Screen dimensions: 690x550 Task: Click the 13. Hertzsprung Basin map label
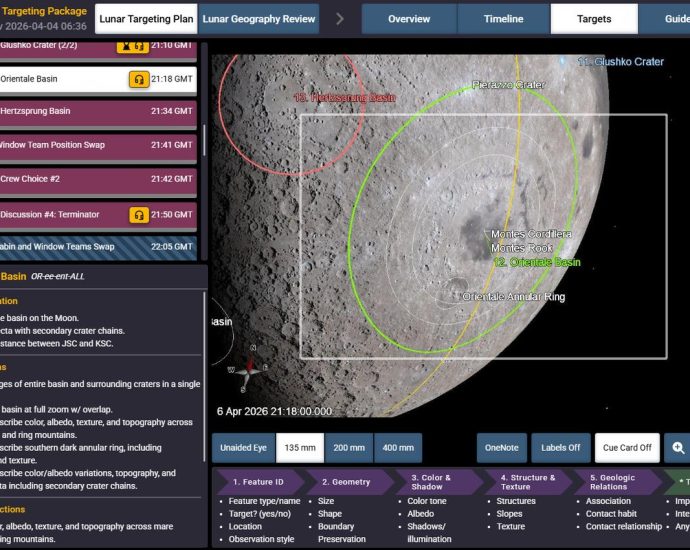345,98
